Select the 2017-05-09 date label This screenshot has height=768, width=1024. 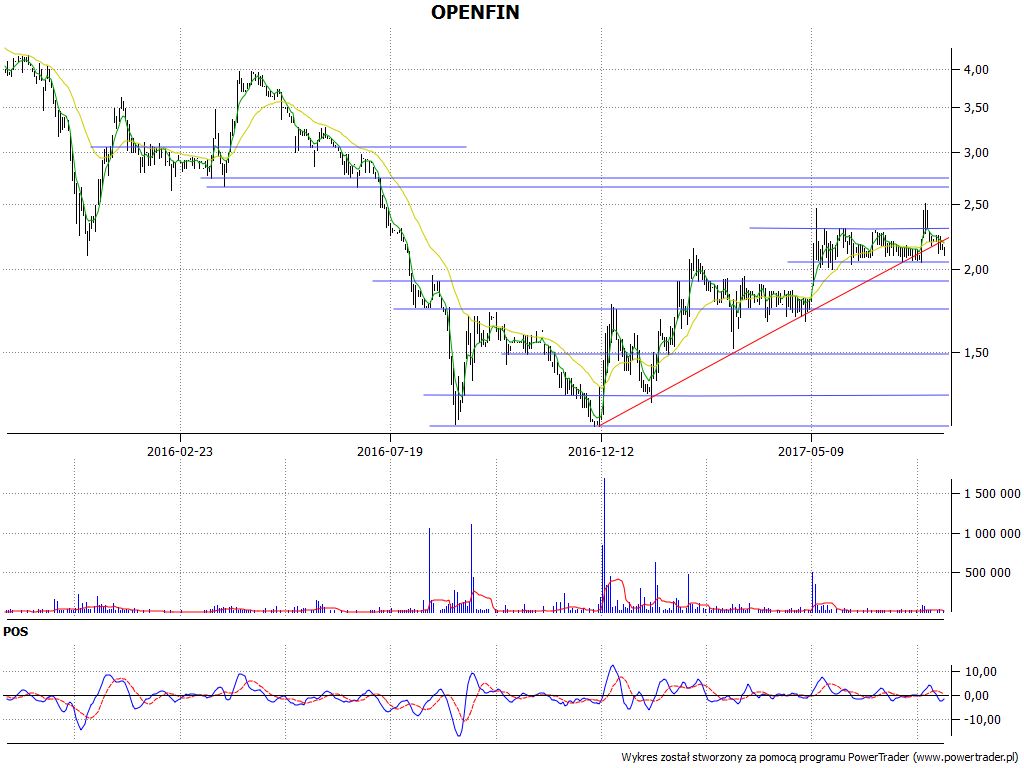click(x=811, y=451)
